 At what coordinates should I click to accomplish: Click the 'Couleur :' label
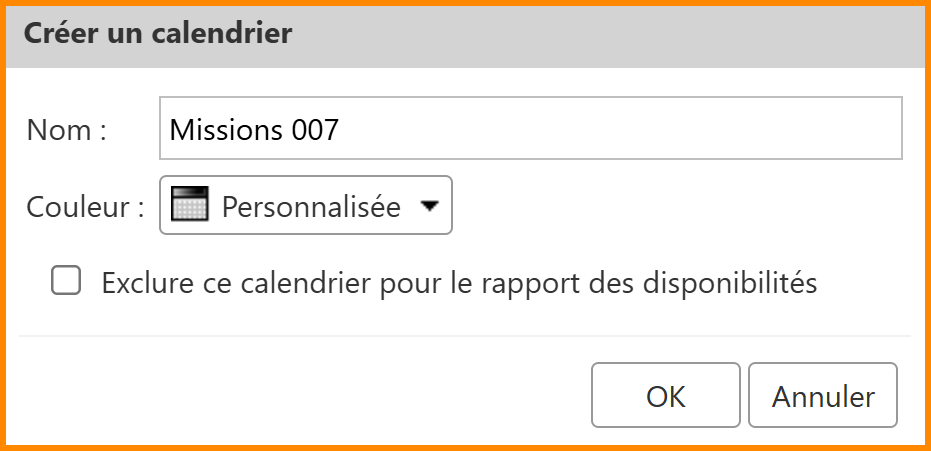click(86, 207)
